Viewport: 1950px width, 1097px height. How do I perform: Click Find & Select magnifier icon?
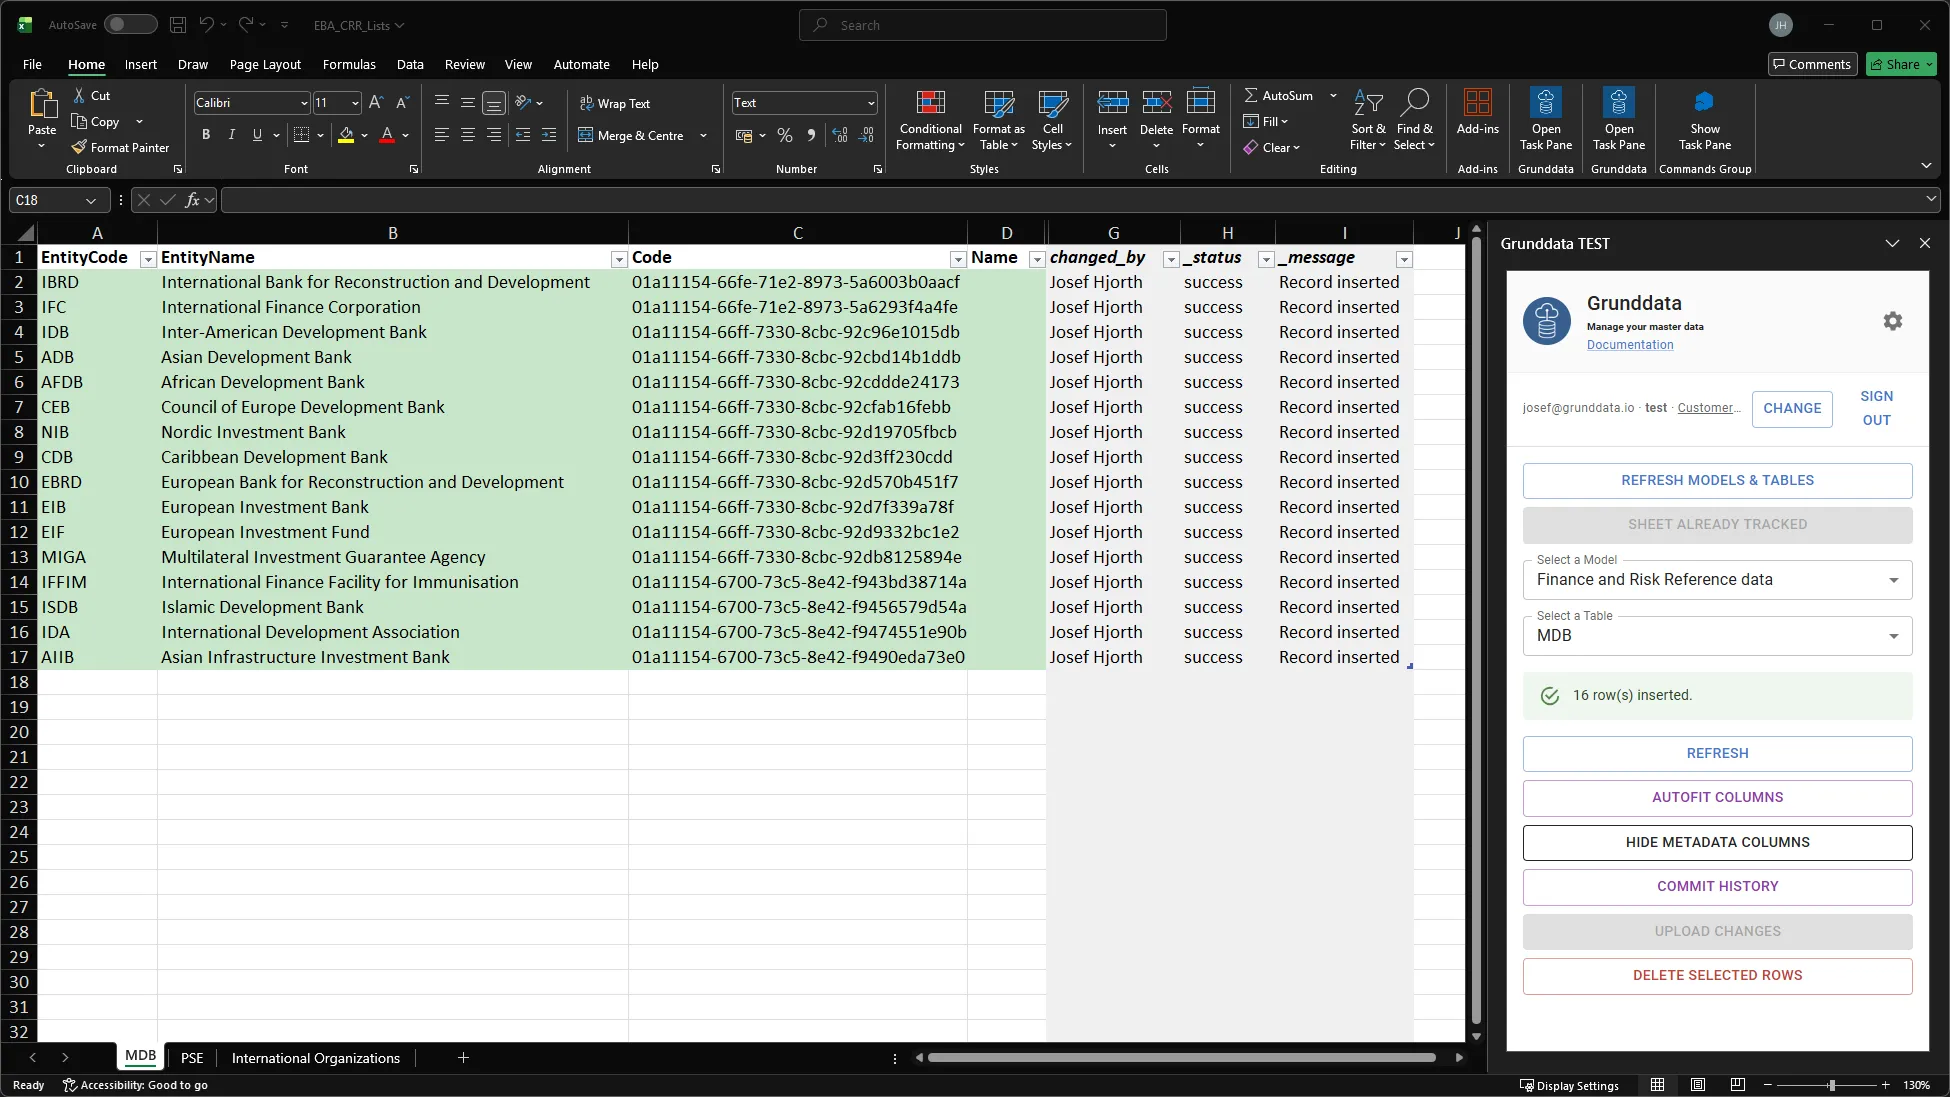[1414, 102]
